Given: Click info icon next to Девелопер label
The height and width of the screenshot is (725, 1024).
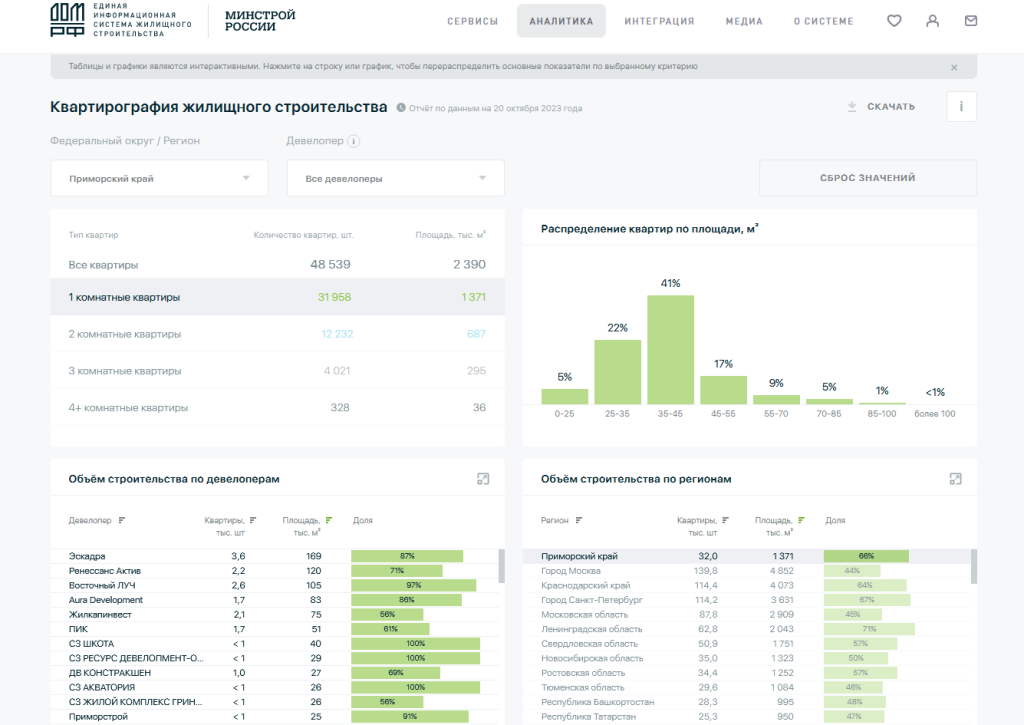Looking at the screenshot, I should coord(354,141).
